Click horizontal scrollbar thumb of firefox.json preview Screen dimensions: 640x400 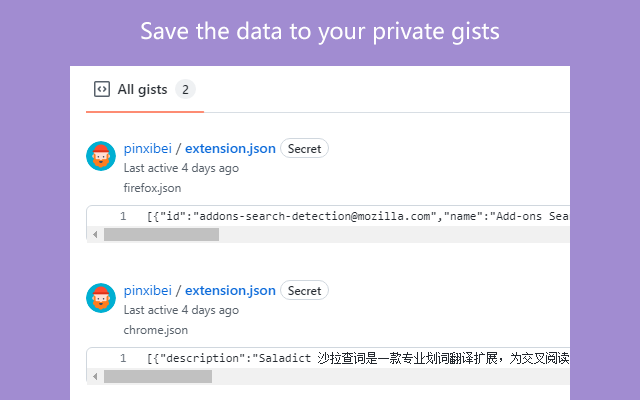161,235
